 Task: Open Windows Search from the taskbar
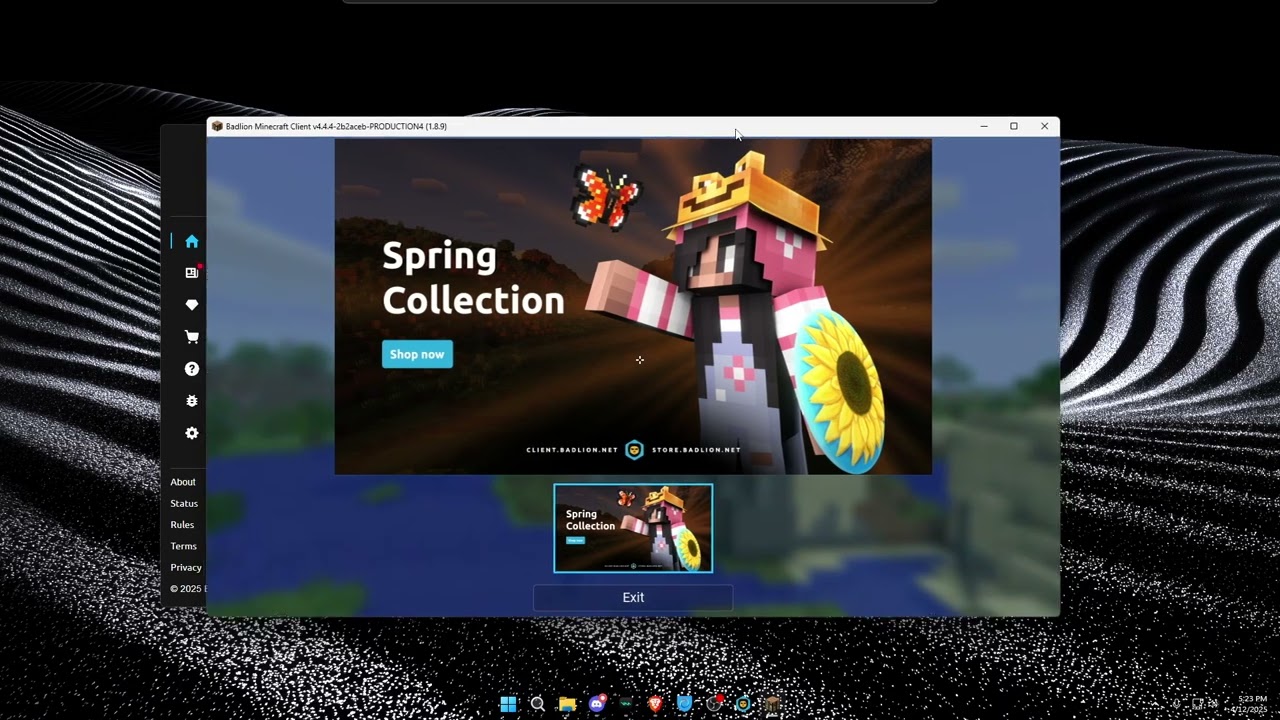pyautogui.click(x=537, y=704)
